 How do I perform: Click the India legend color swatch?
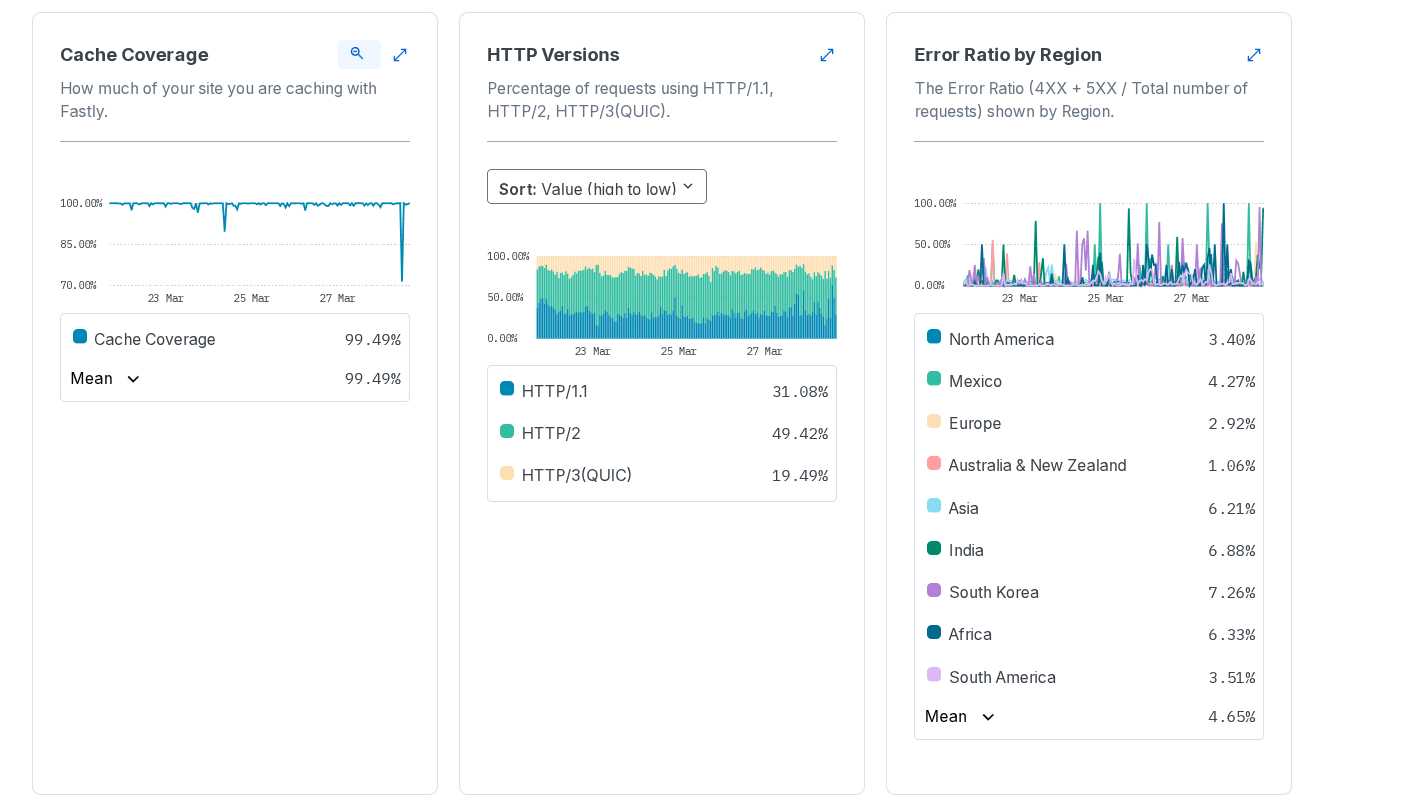coord(934,548)
